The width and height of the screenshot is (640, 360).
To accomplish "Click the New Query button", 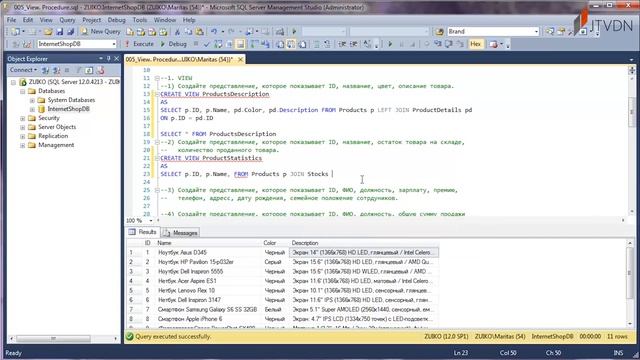I will 101,31.
